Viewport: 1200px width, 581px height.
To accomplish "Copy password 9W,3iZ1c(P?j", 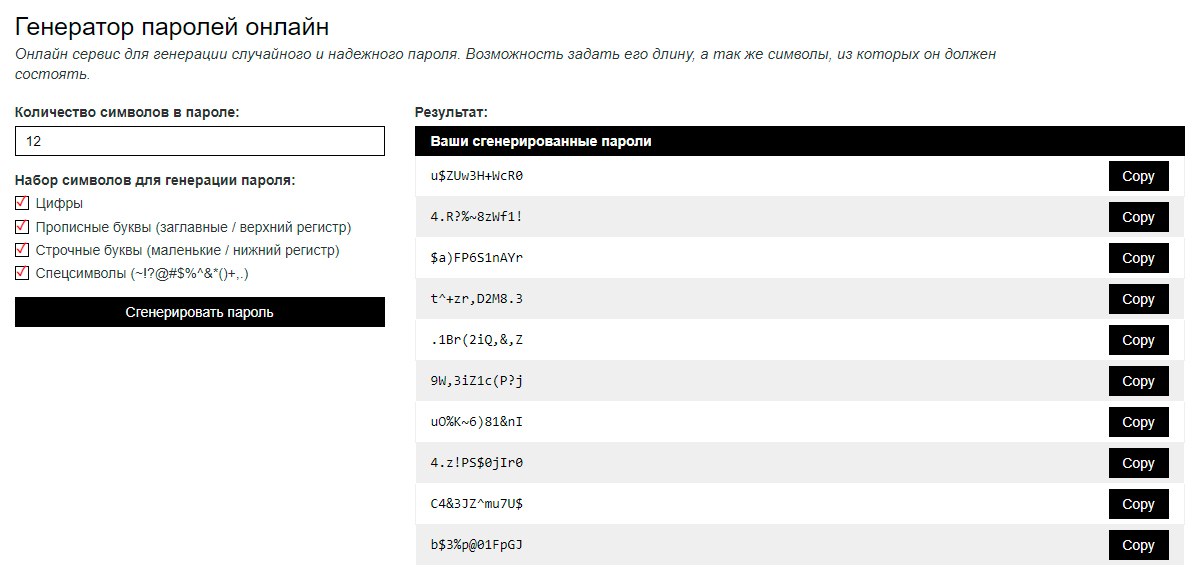I will (x=1138, y=381).
